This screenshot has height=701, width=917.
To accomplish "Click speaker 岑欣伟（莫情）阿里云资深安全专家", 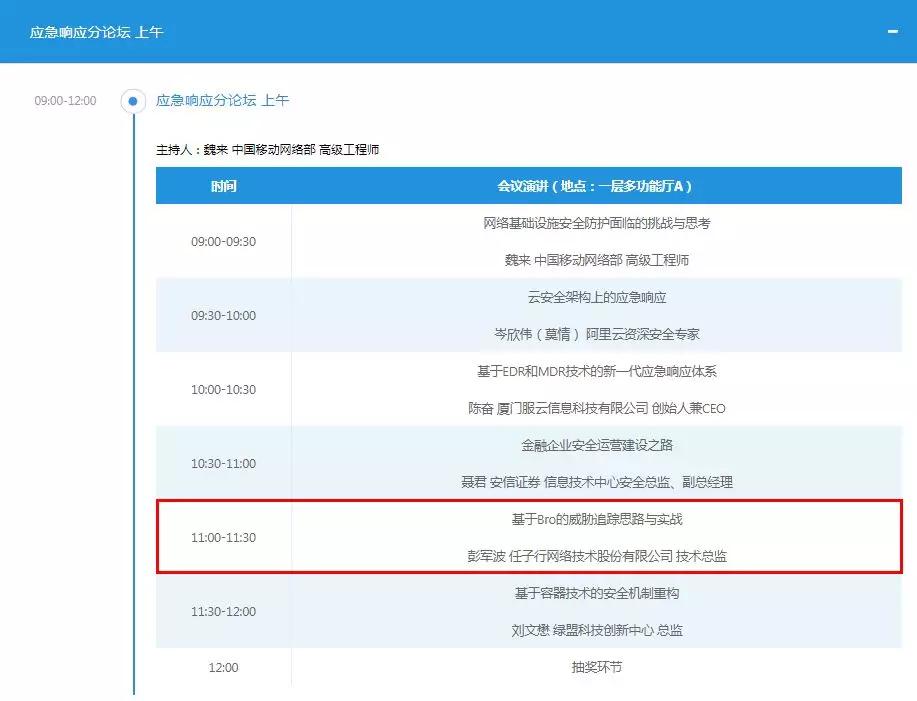I will (x=596, y=334).
